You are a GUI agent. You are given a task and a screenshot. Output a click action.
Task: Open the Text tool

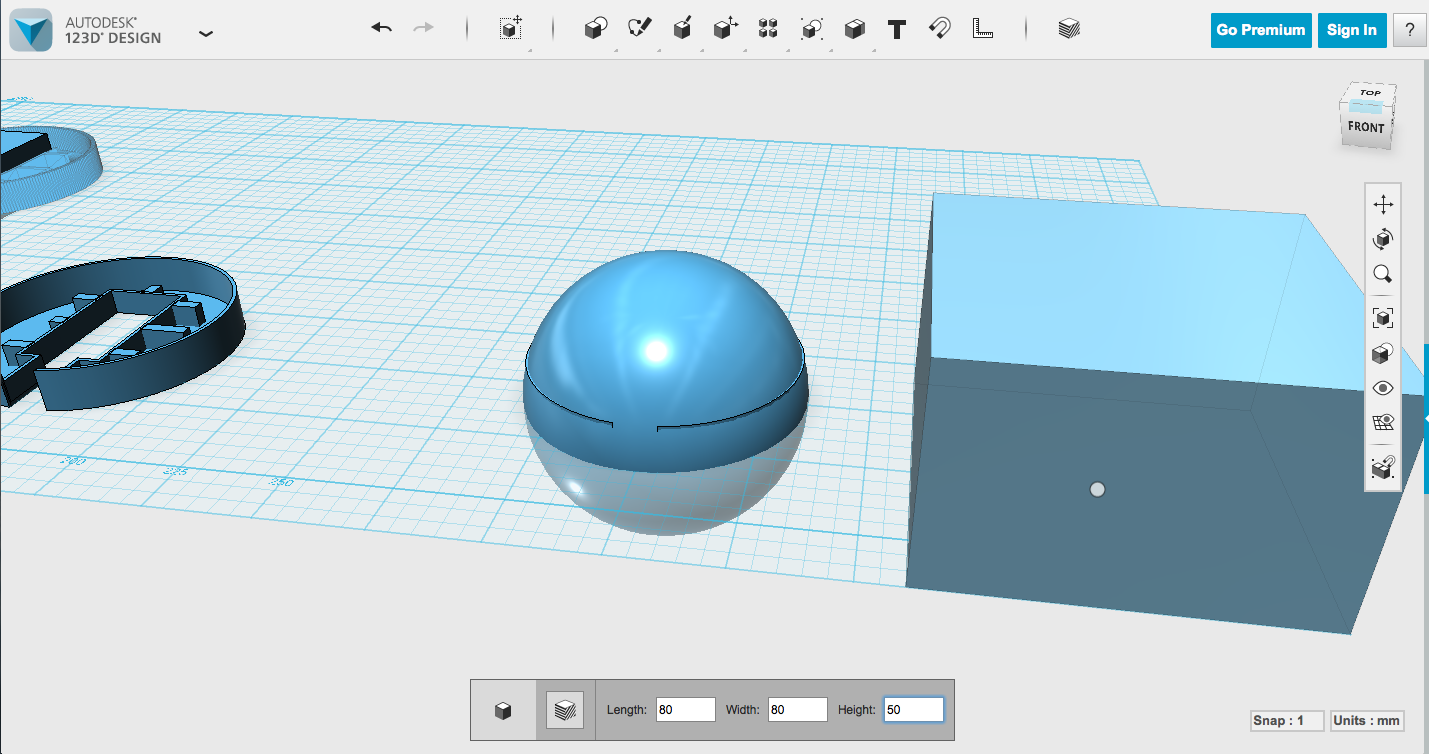(896, 29)
